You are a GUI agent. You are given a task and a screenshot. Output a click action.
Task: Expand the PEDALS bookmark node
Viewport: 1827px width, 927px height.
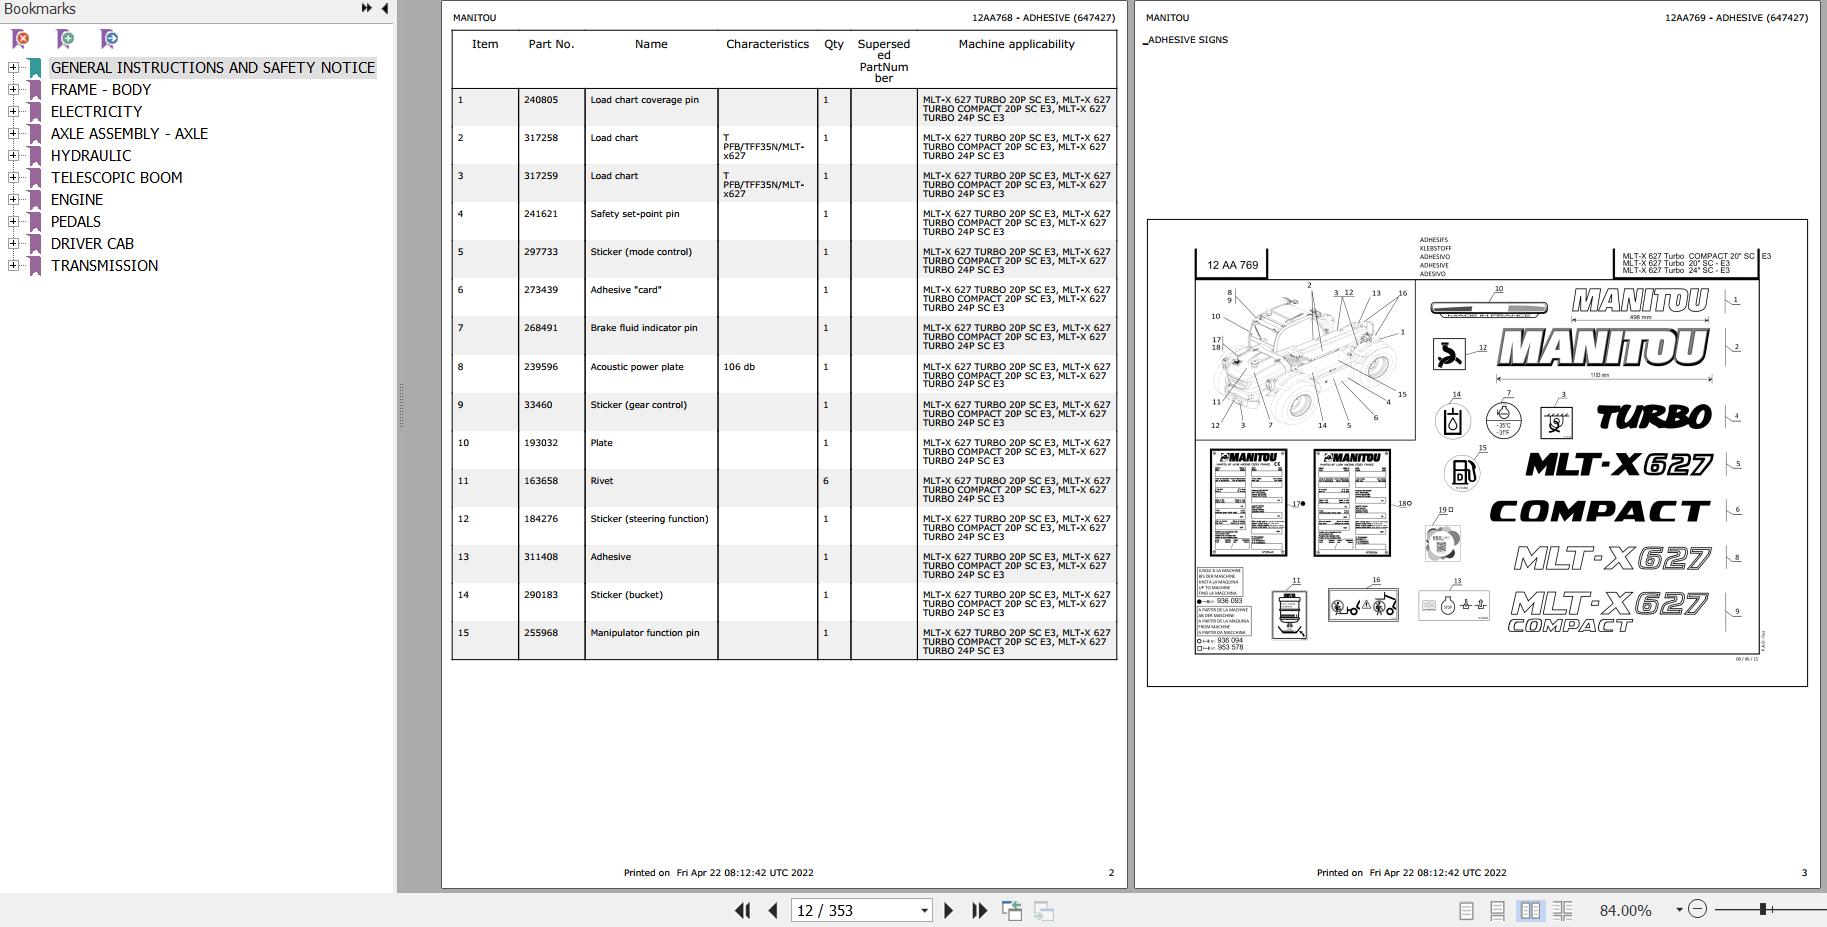point(13,222)
